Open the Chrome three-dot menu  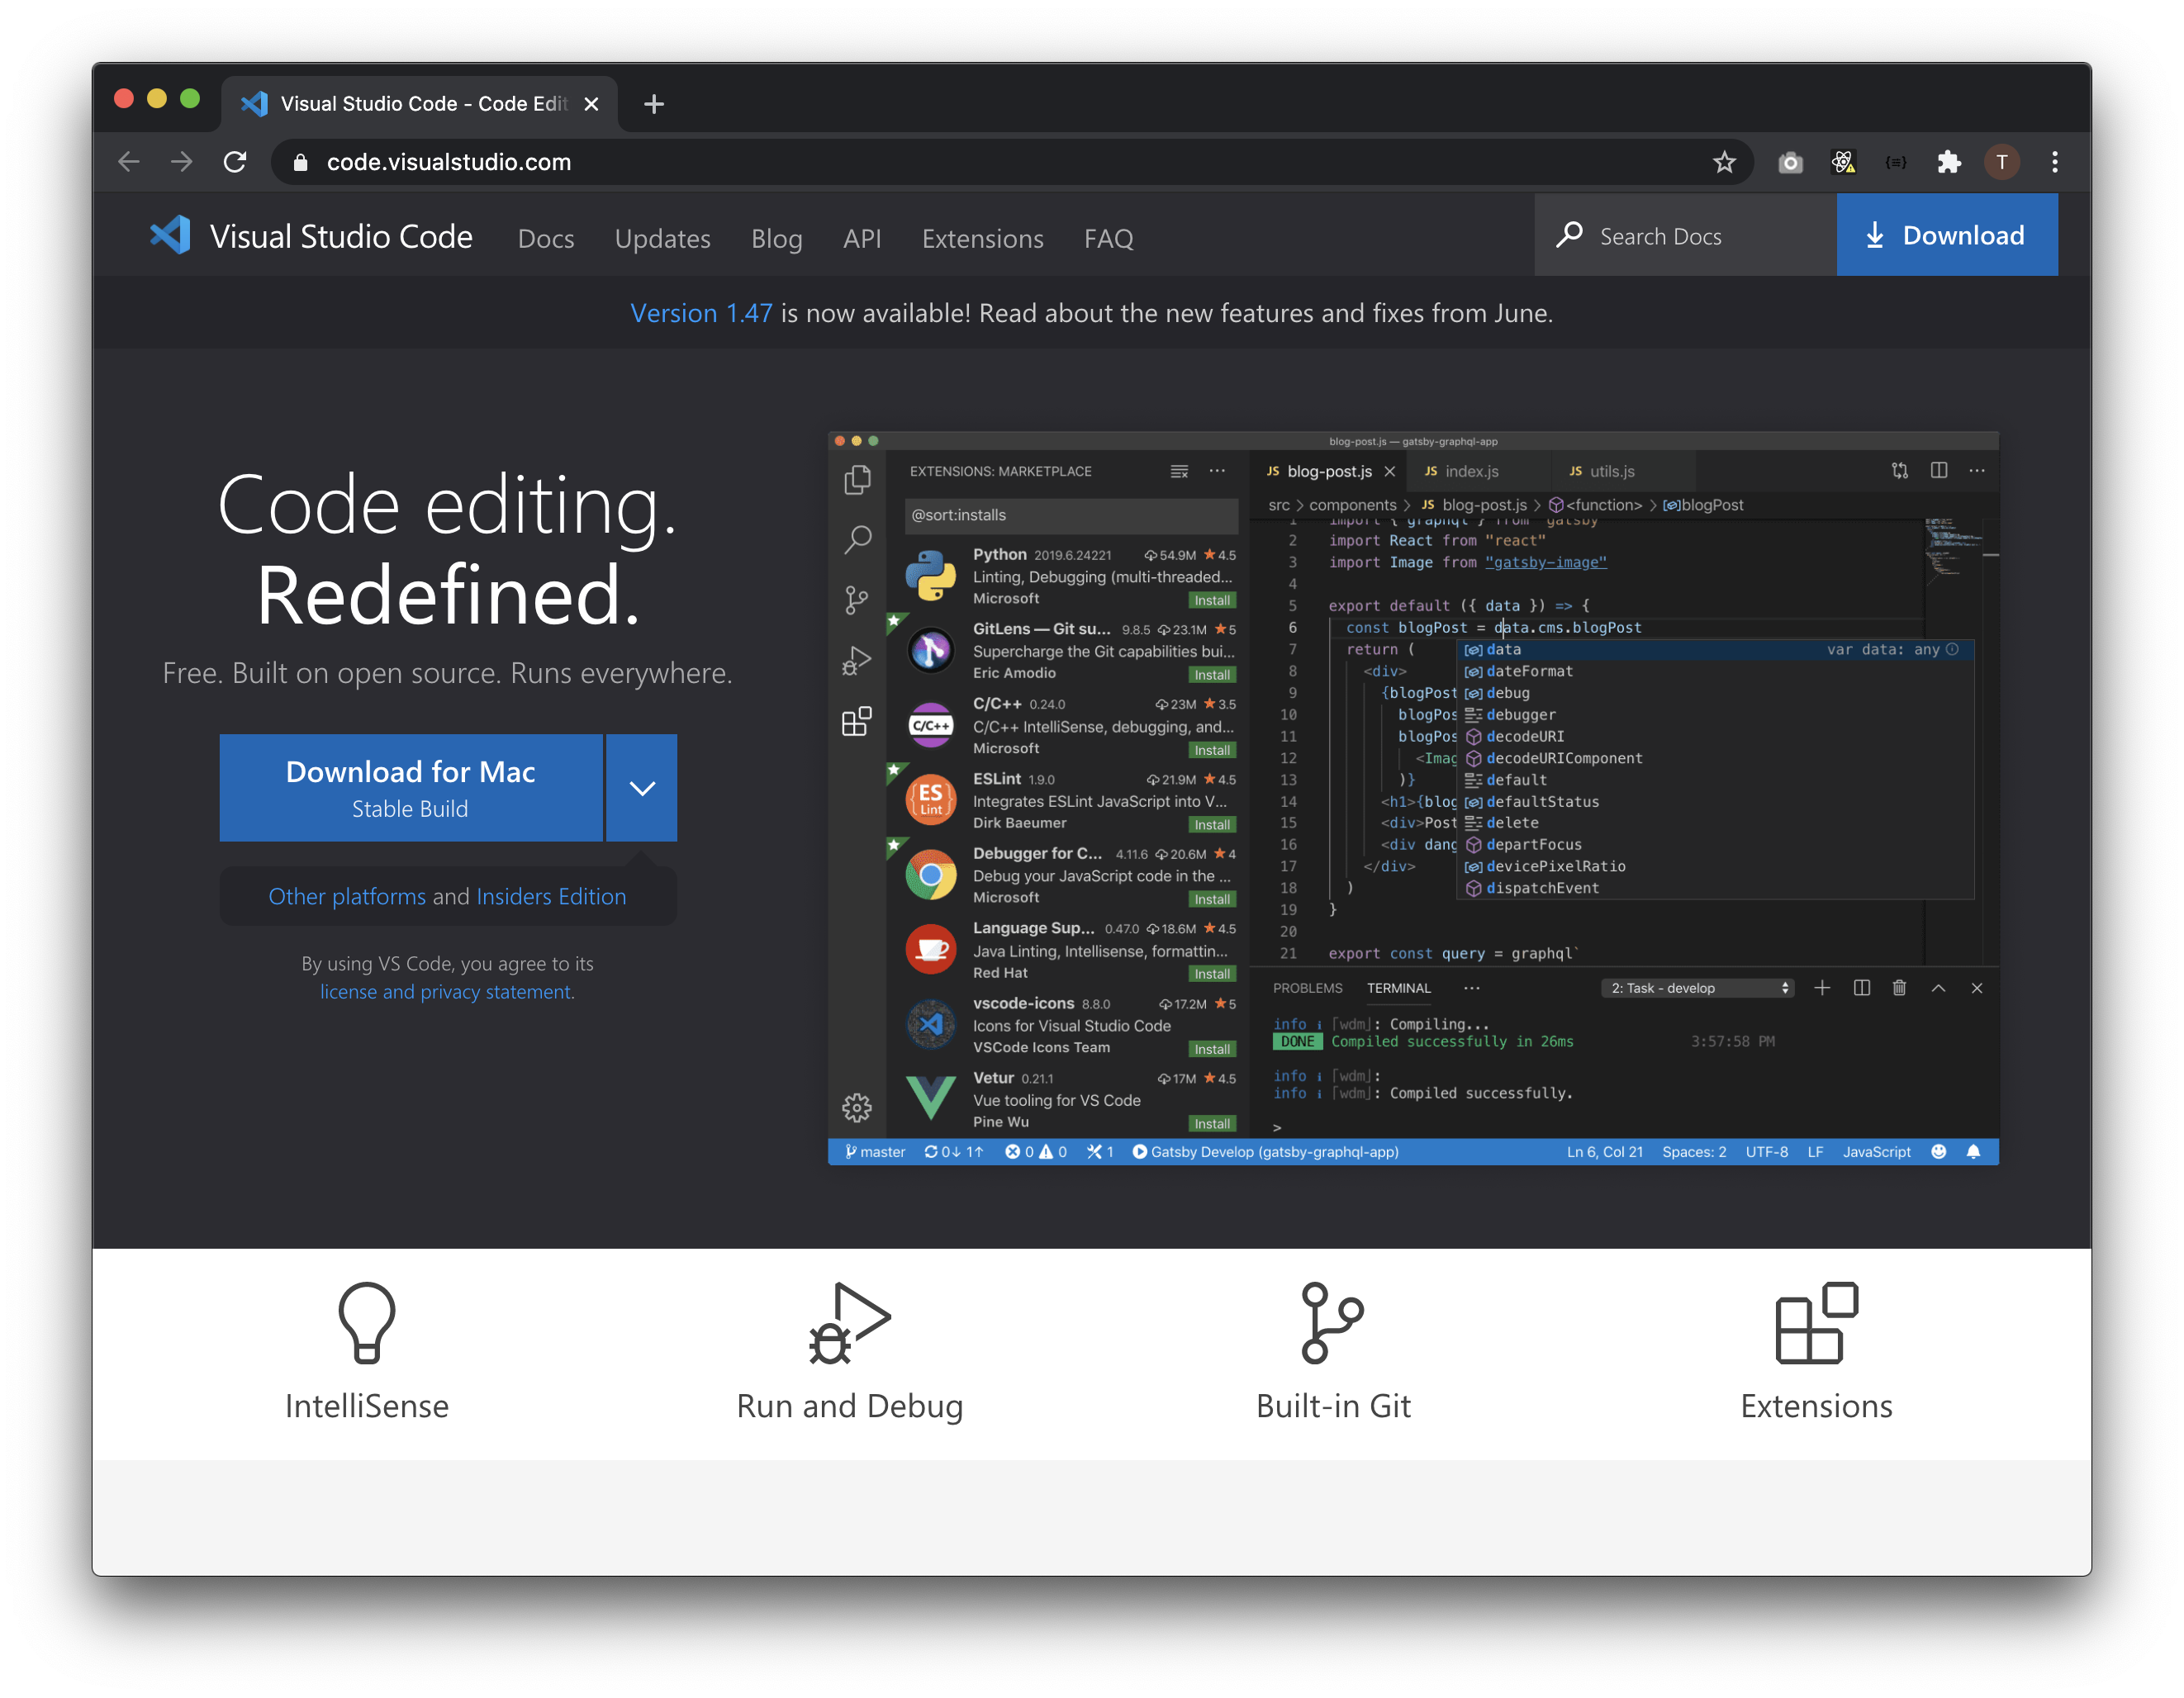tap(2055, 162)
